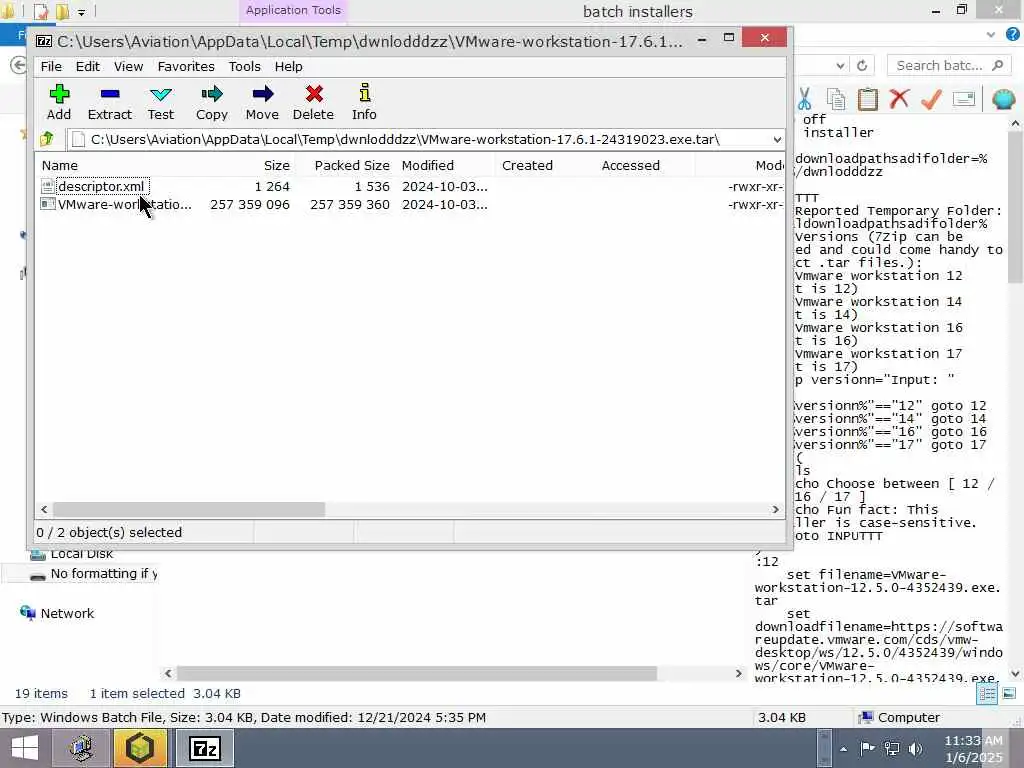Image resolution: width=1024 pixels, height=768 pixels.
Task: Select the VMware-workstatio... file row
Action: click(410, 204)
